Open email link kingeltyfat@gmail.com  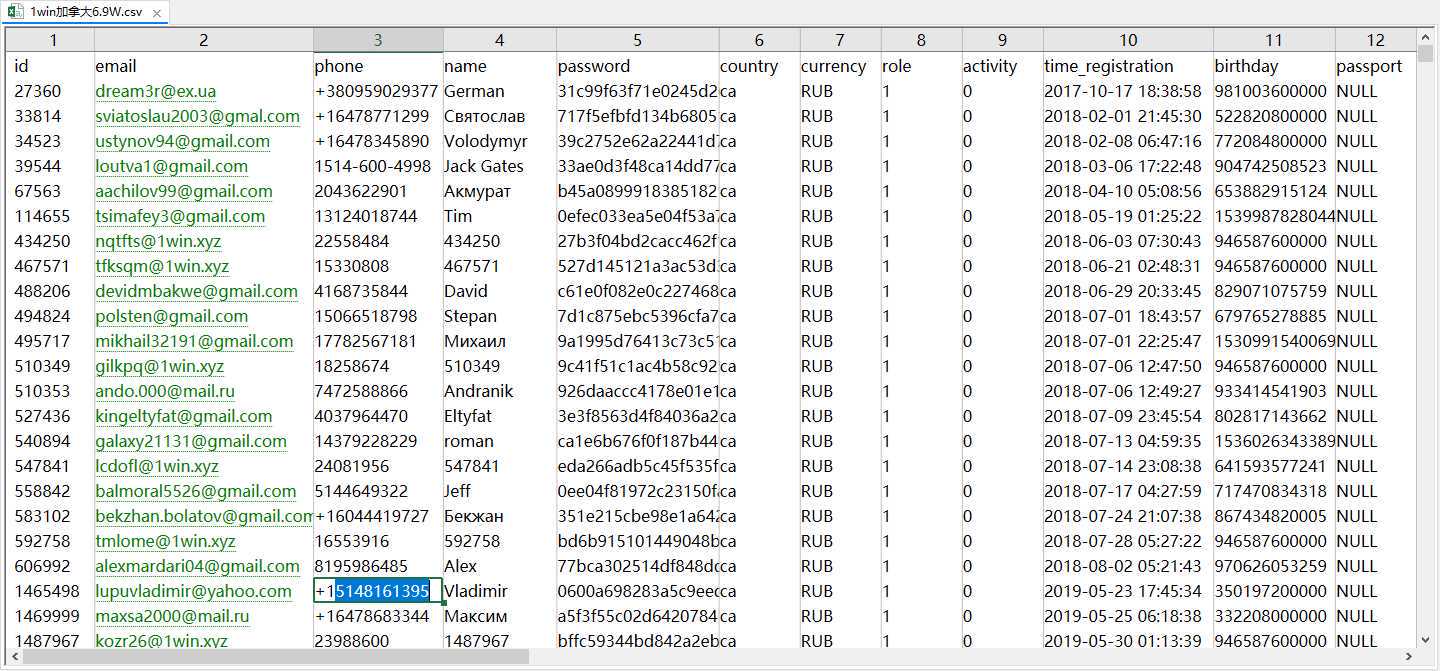(183, 416)
